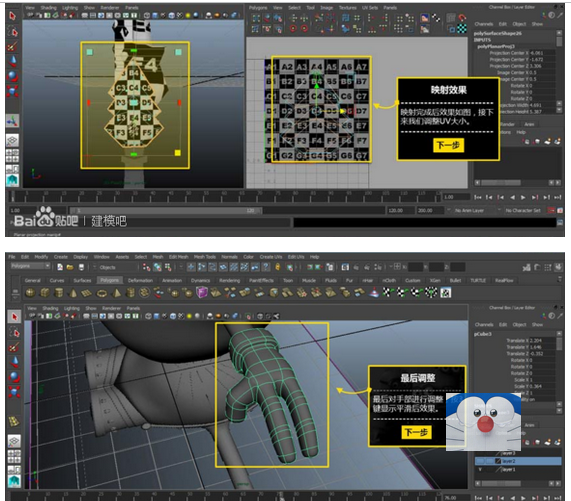Toggle the lock icon in the bottom status line
Viewport: 571px width, 501px height.
[x=277, y=267]
